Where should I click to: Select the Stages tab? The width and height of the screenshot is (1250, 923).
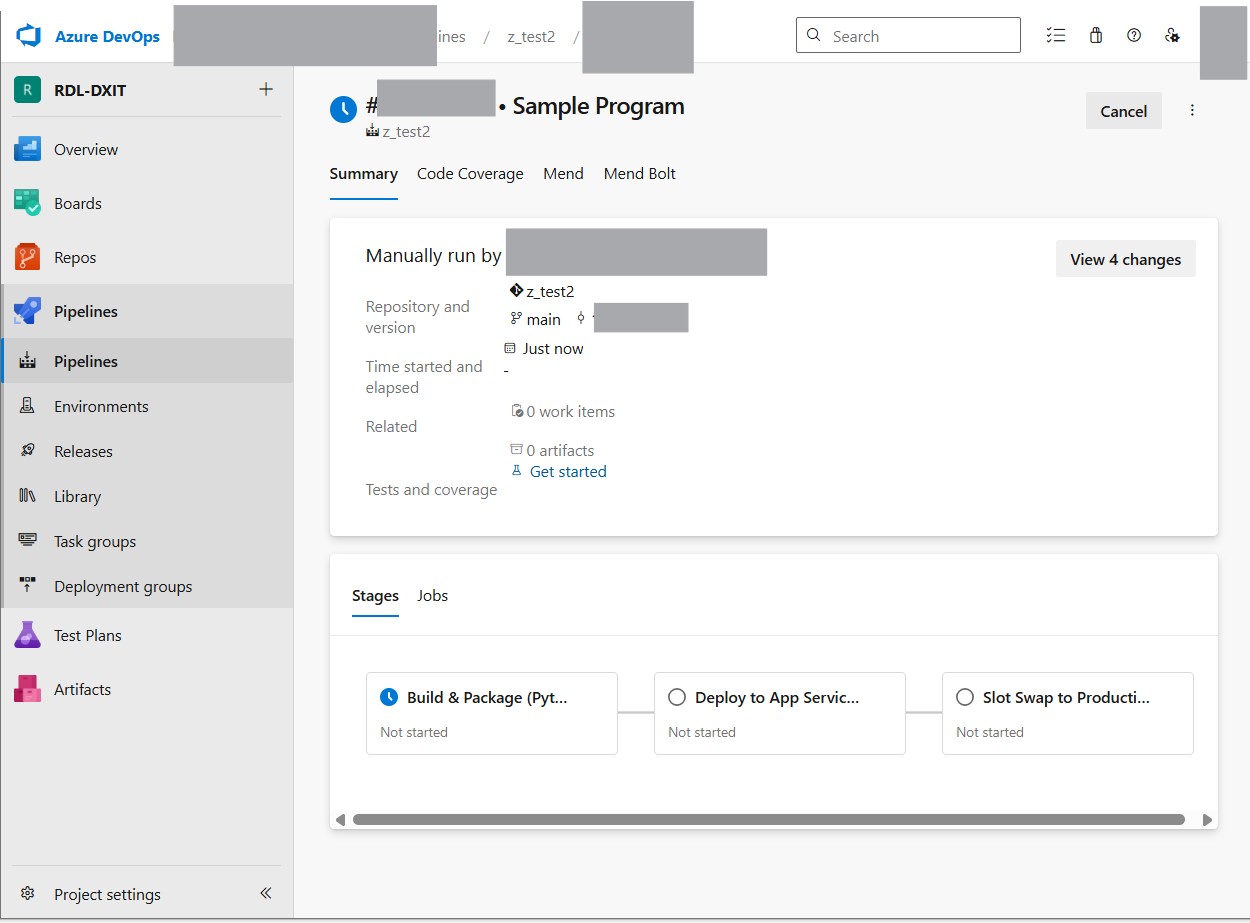point(375,596)
